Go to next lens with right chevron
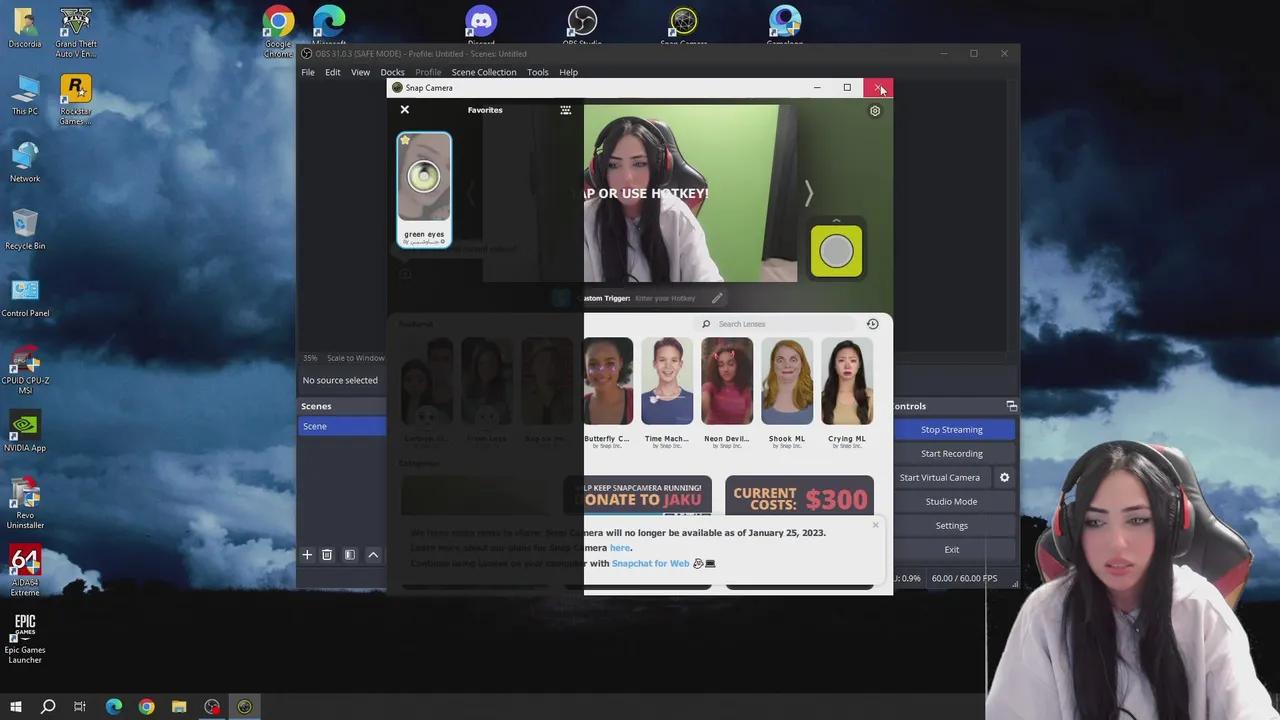 click(x=809, y=193)
